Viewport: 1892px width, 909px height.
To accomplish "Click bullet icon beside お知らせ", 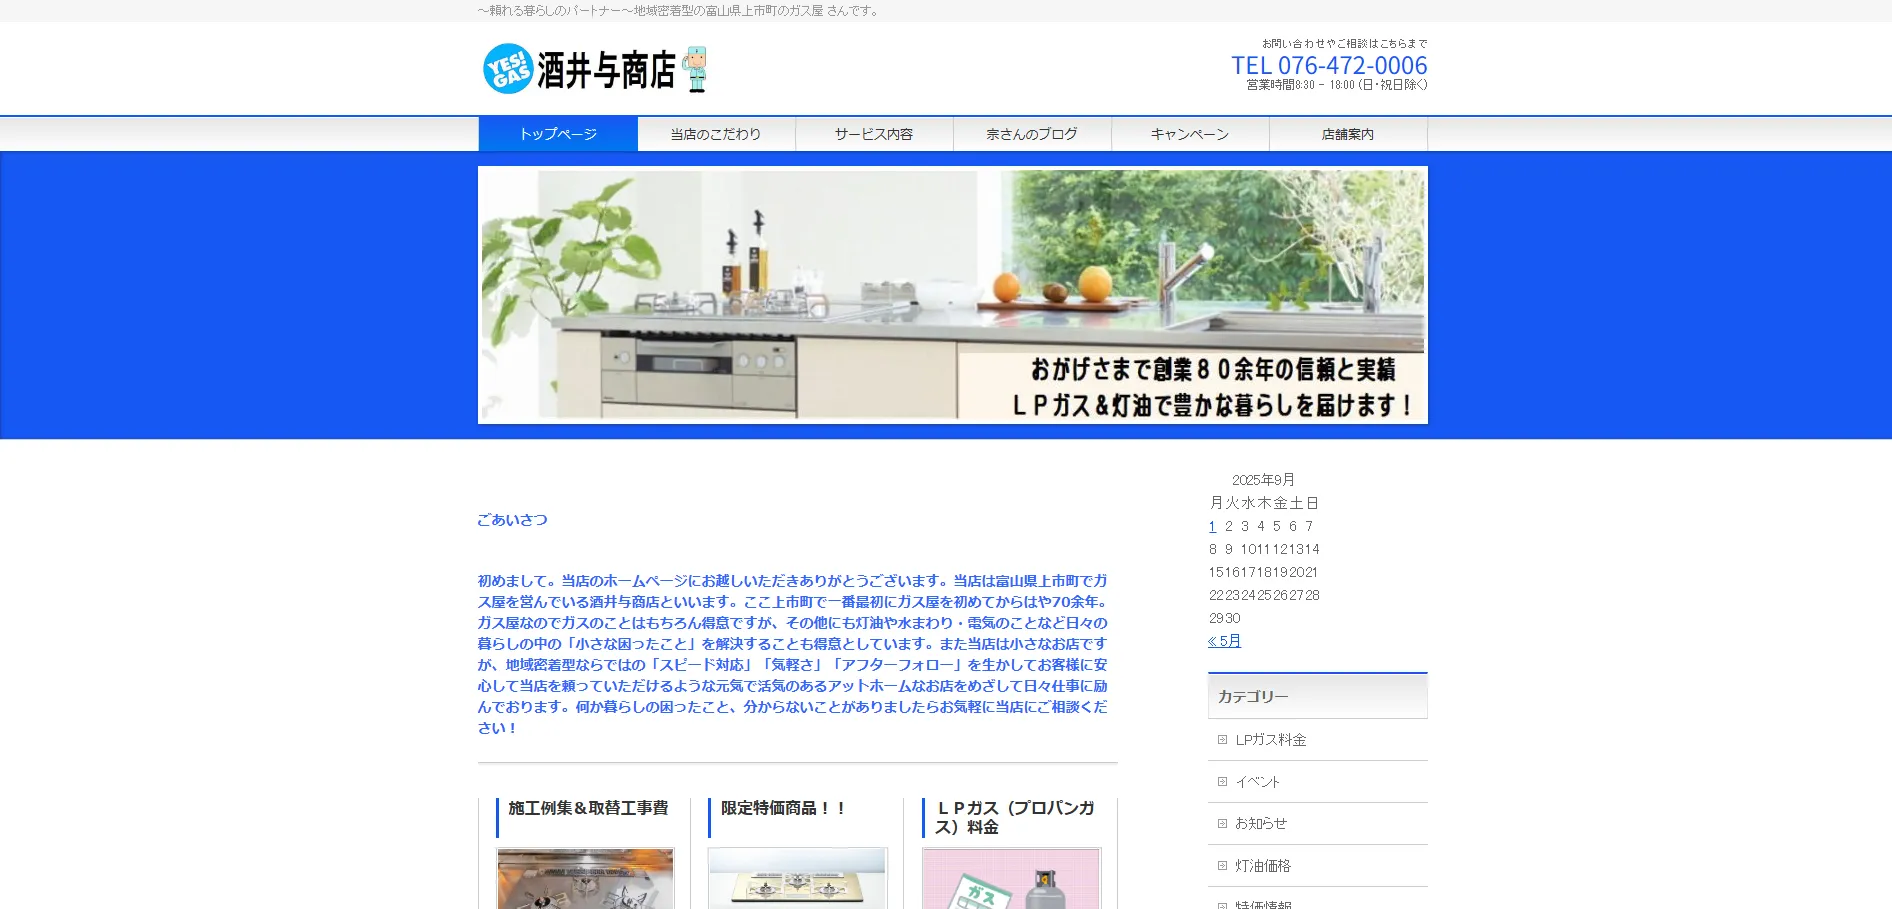I will (1222, 824).
